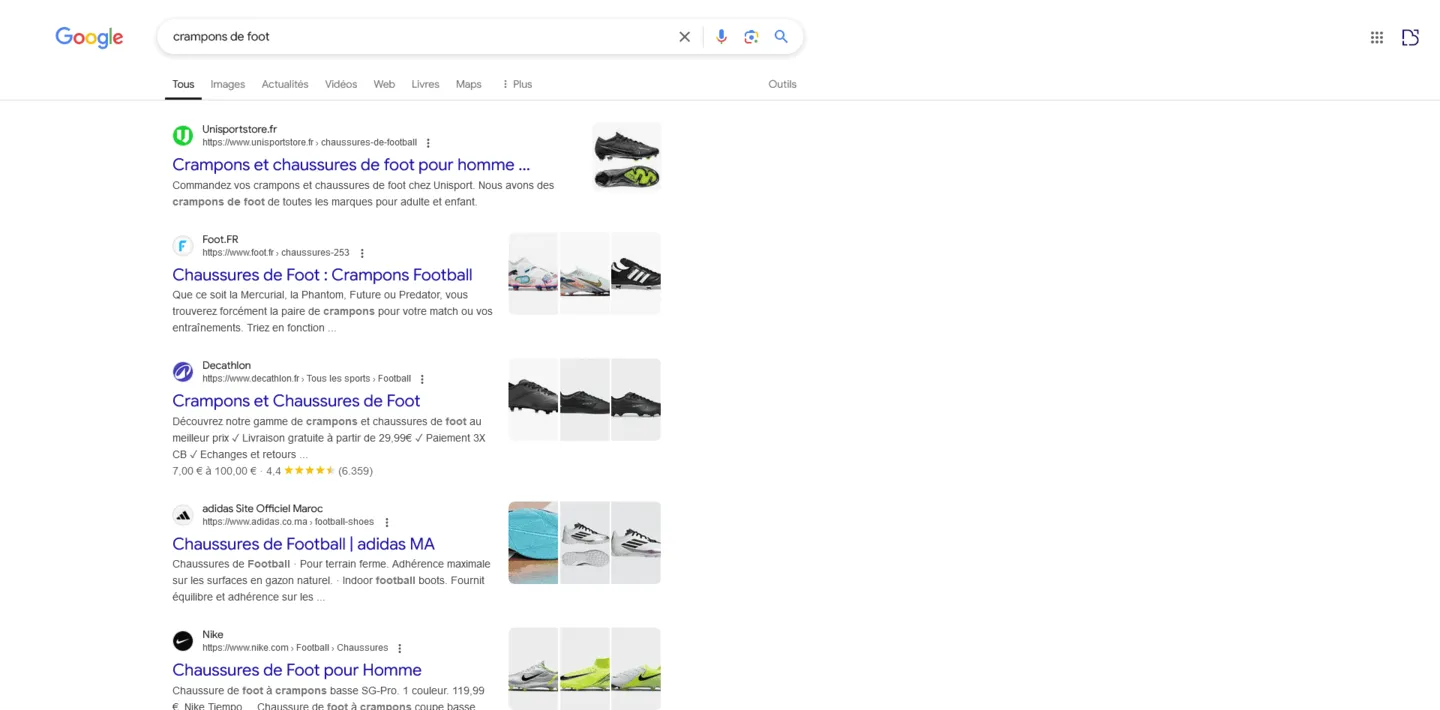Click Decathlon's first black shoe thumbnail
Image resolution: width=1440 pixels, height=710 pixels.
533,400
